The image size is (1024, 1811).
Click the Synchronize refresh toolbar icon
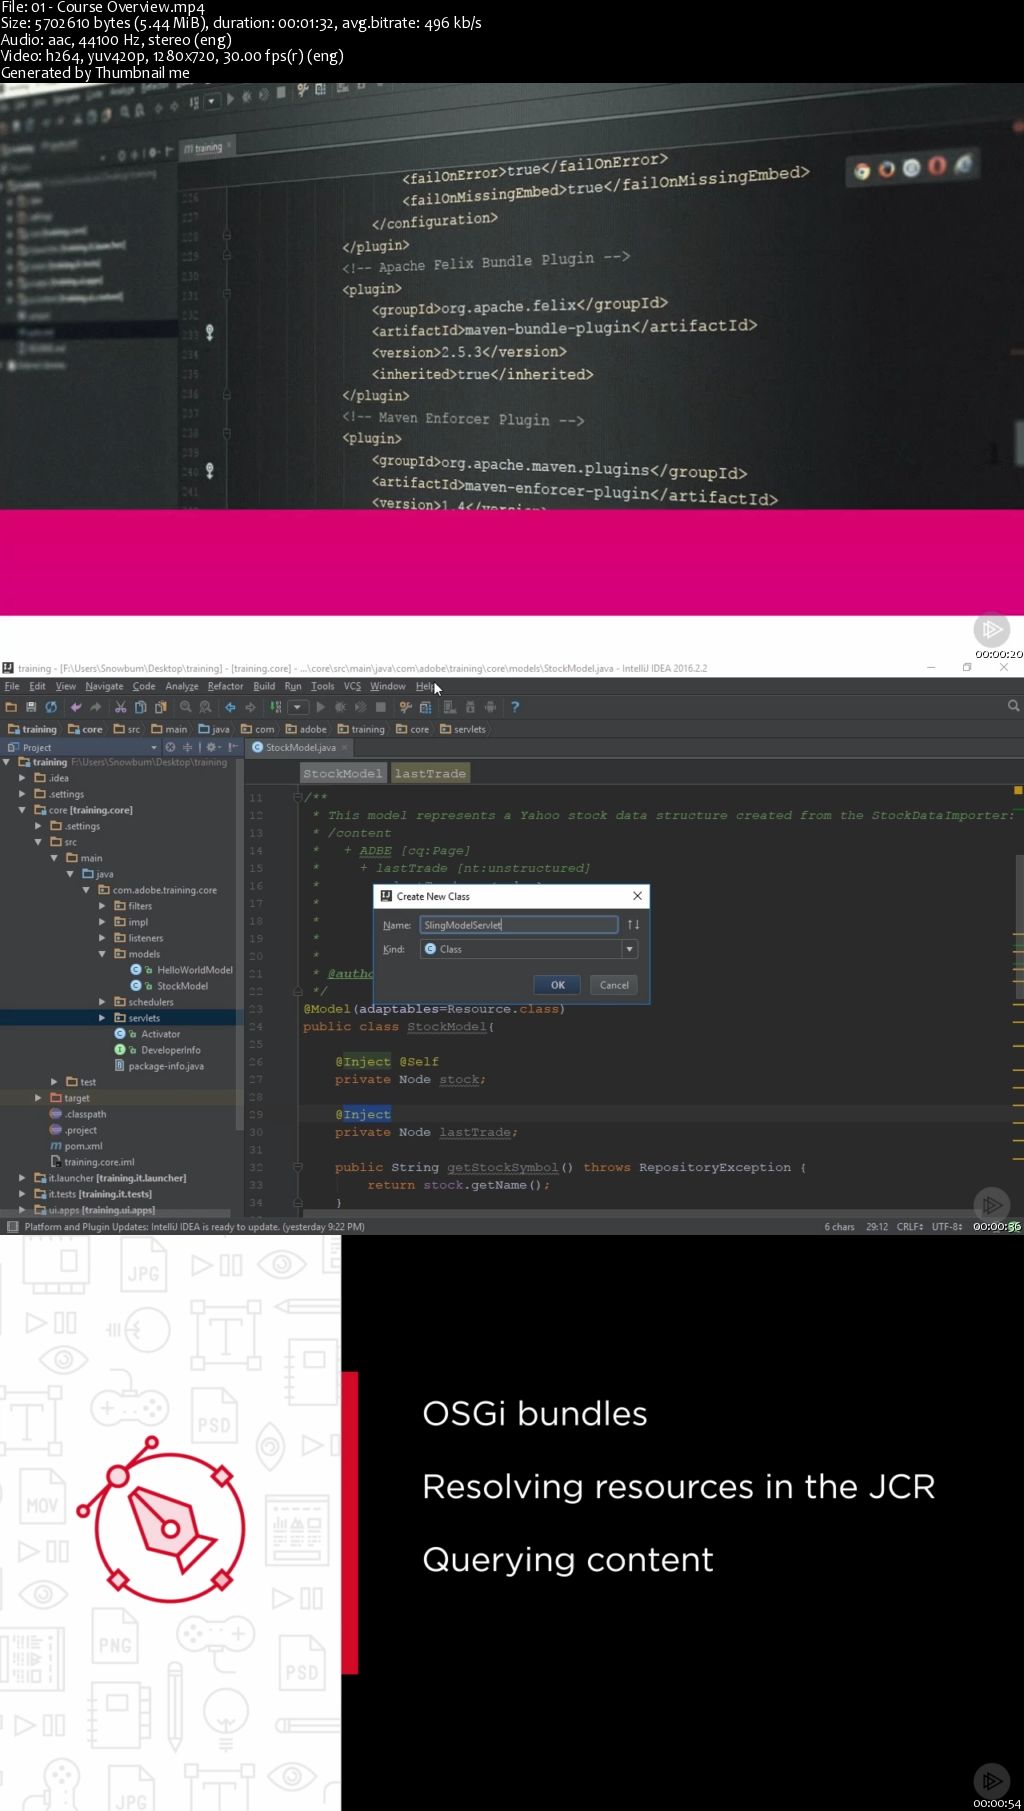[x=51, y=707]
